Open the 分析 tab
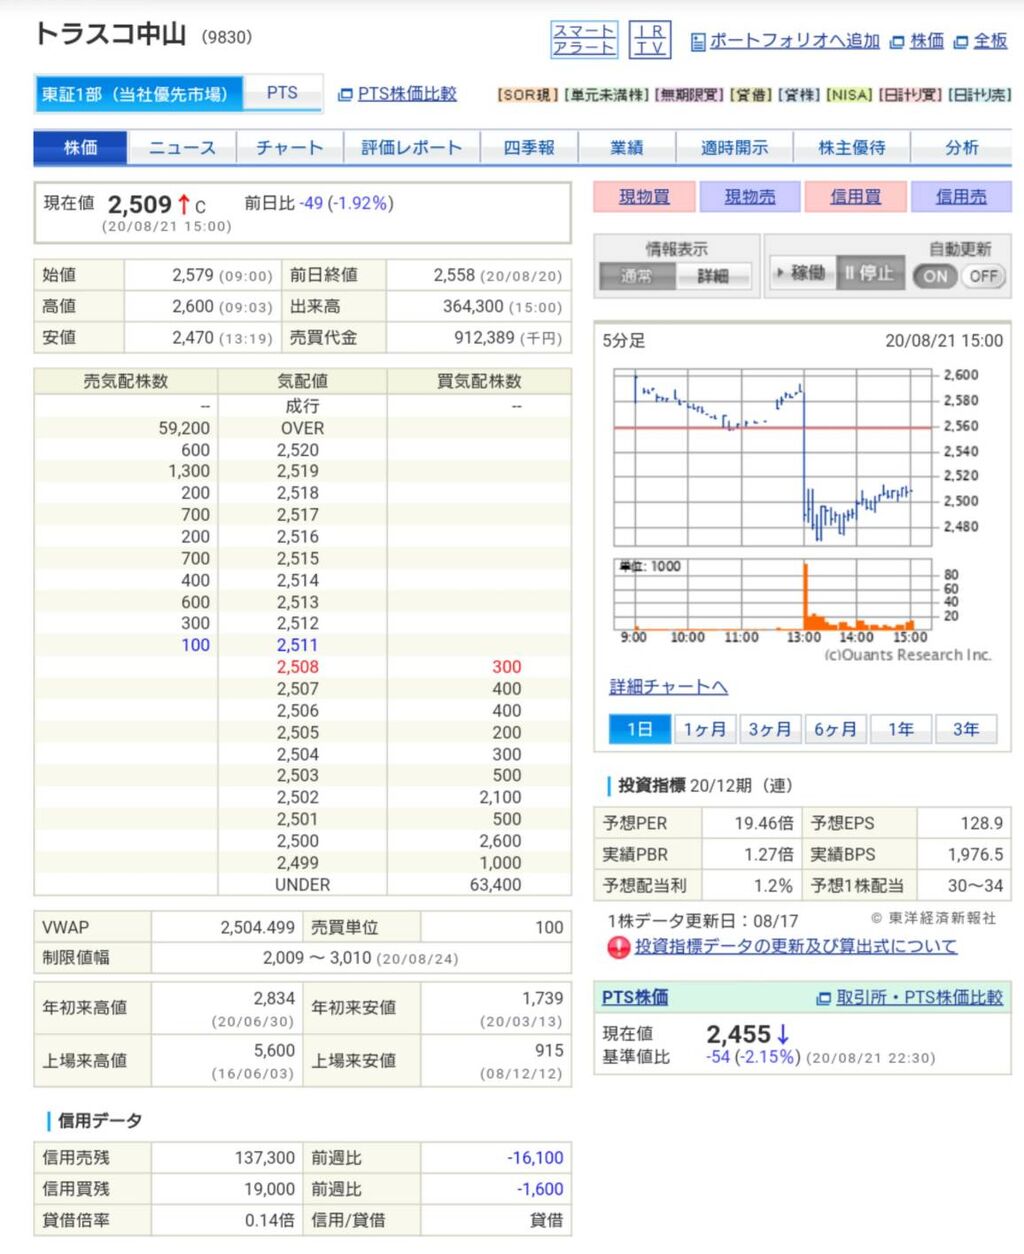This screenshot has height=1254, width=1024. tap(962, 148)
